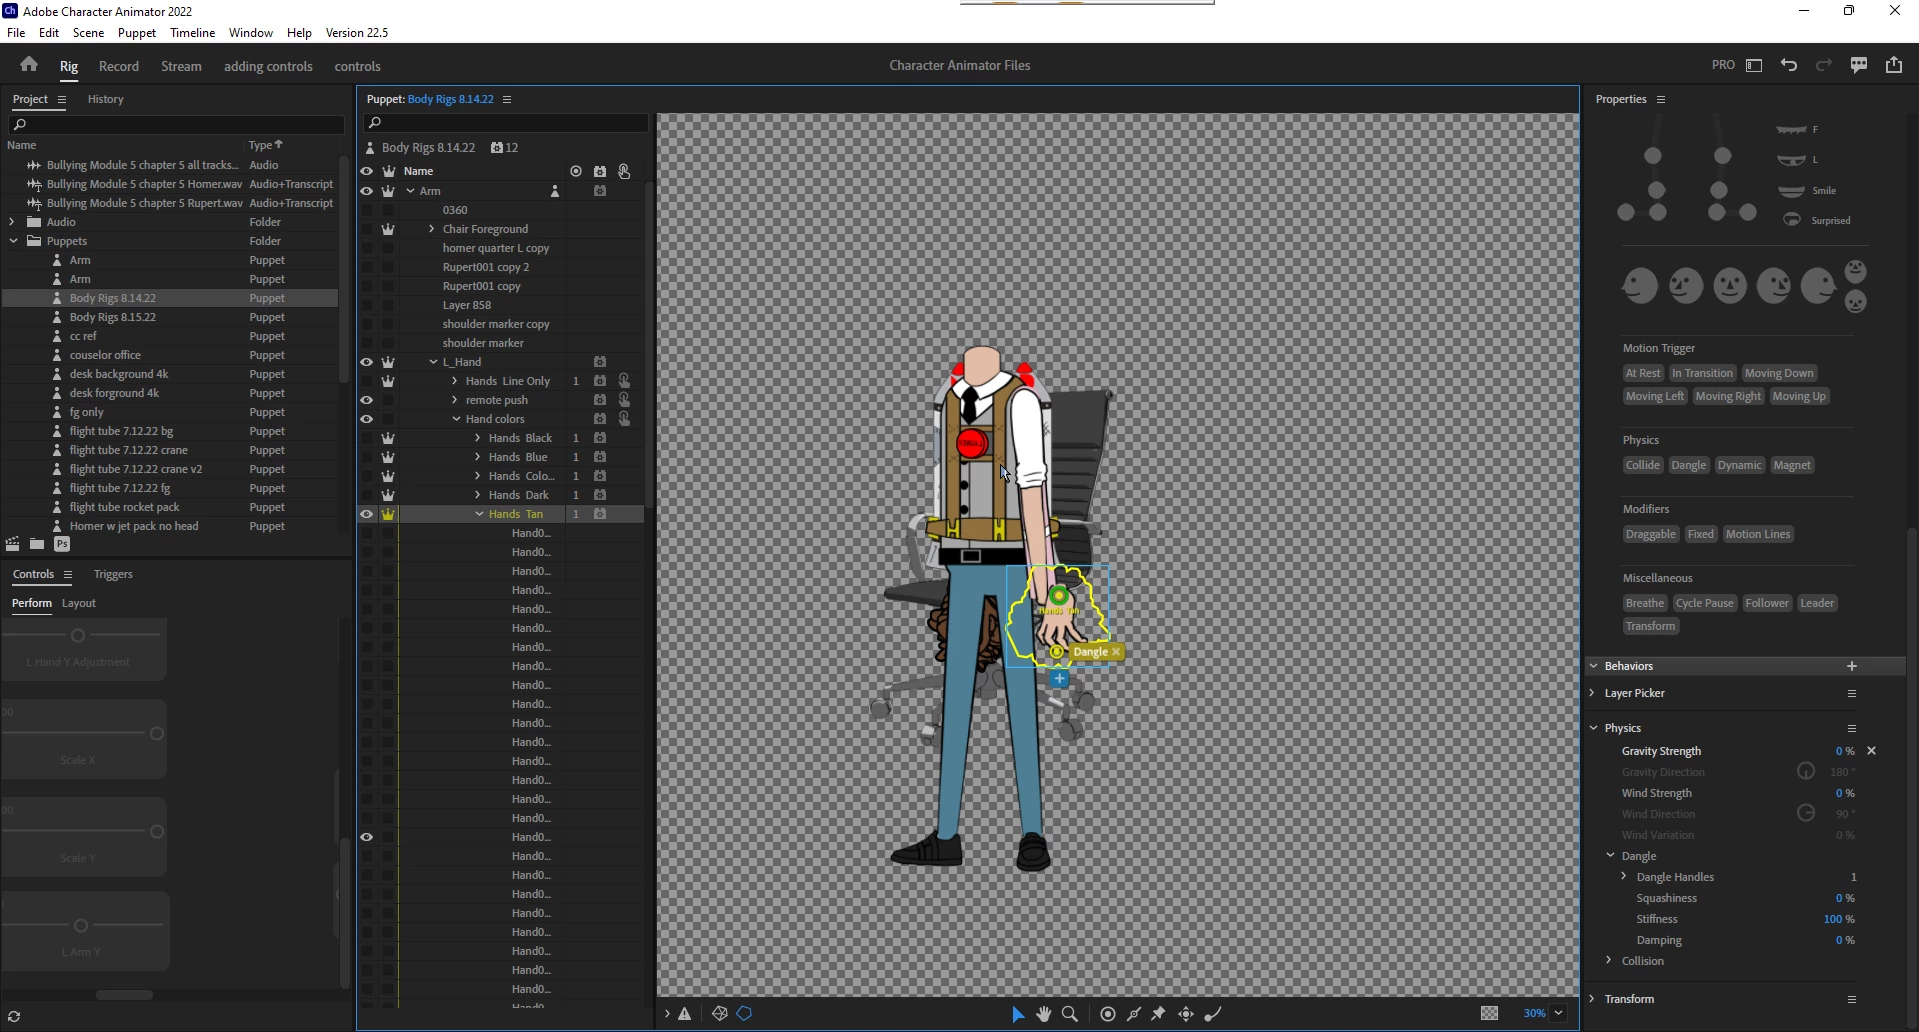Apply the Moving Left motion trigger
The image size is (1919, 1032).
(1655, 396)
